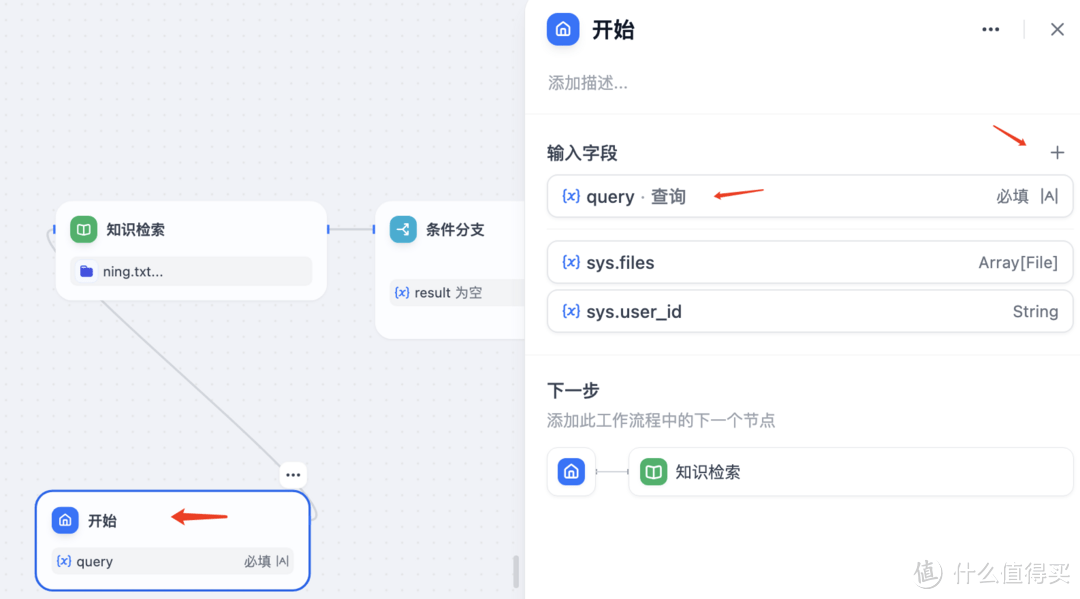Click the branch icon on the 条件分支 node
This screenshot has width=1080, height=599.
coord(403,229)
